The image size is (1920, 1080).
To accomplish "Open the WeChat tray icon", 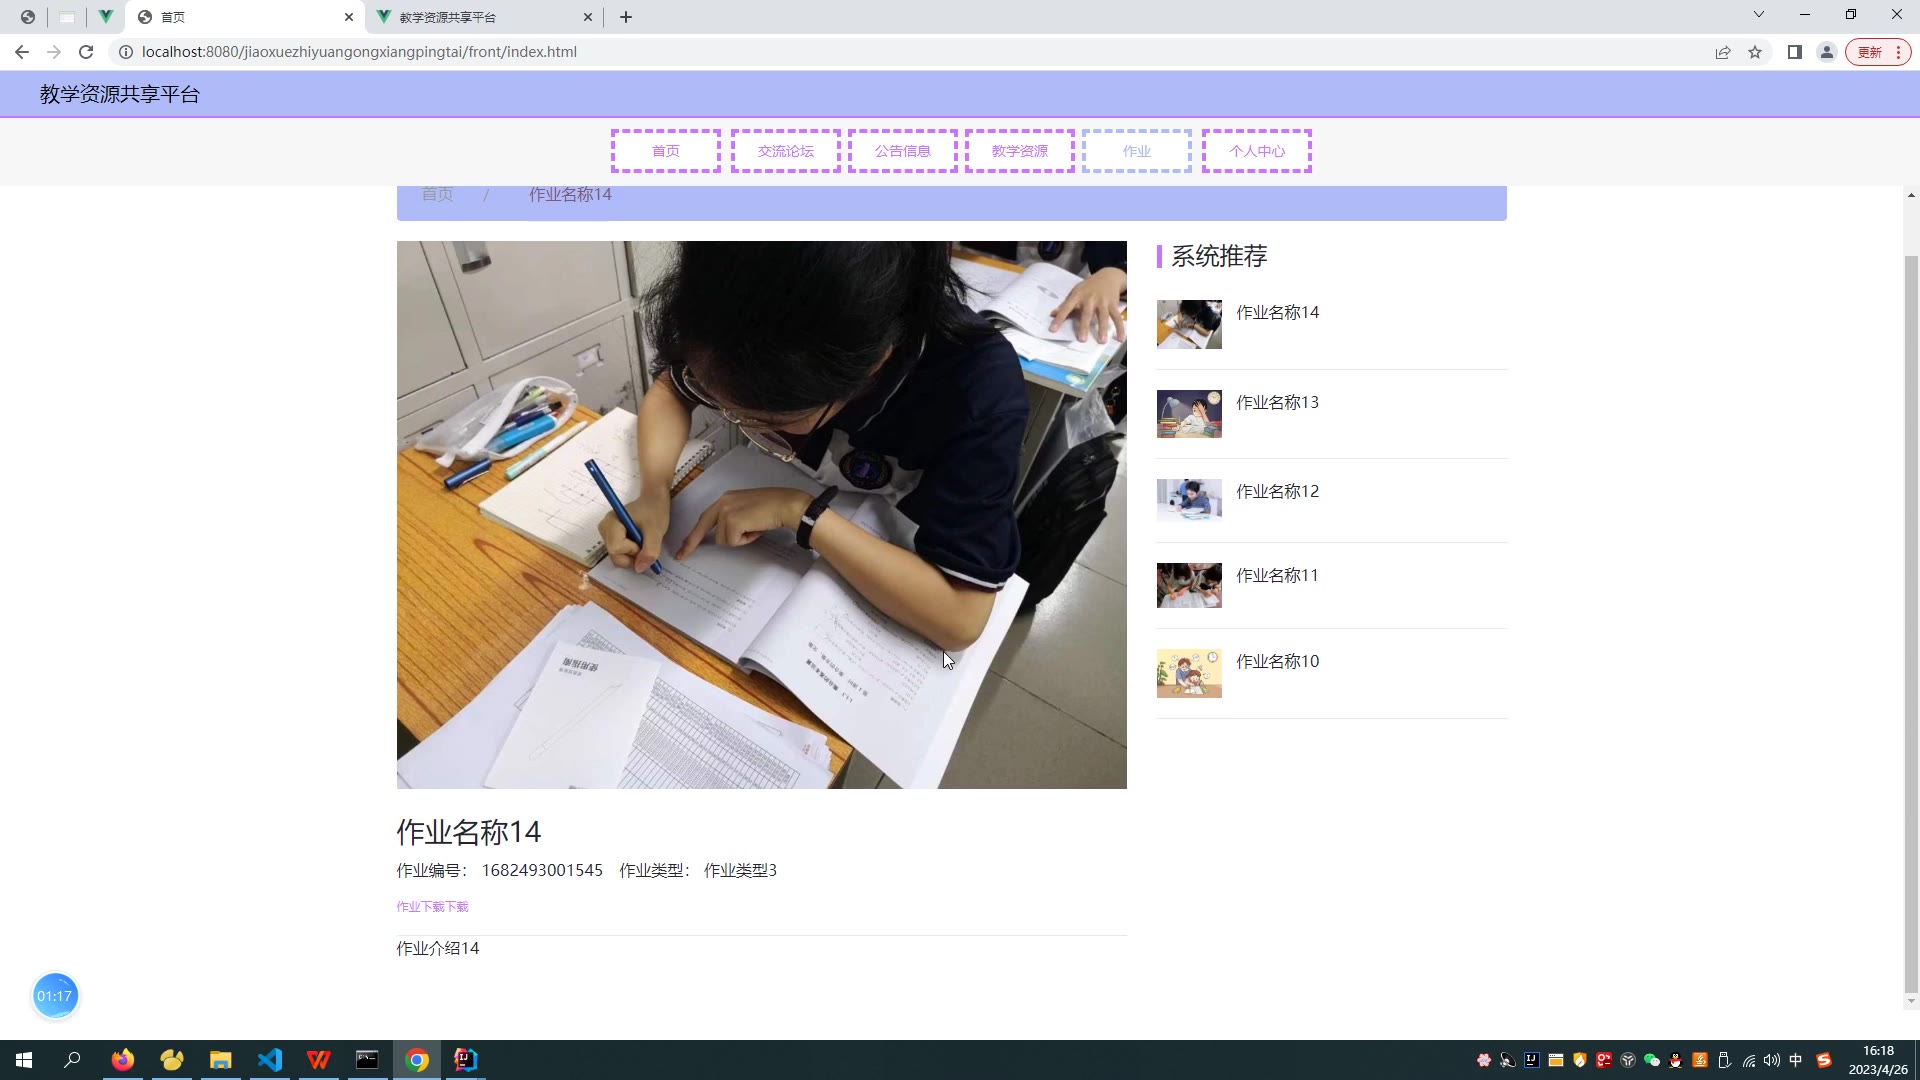I will coord(1652,1060).
